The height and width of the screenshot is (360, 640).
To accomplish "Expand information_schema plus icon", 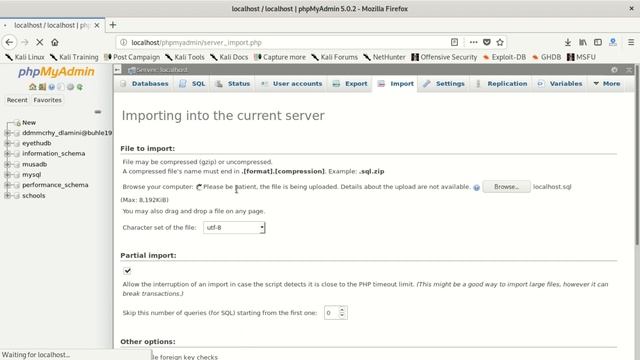I will click(7, 154).
